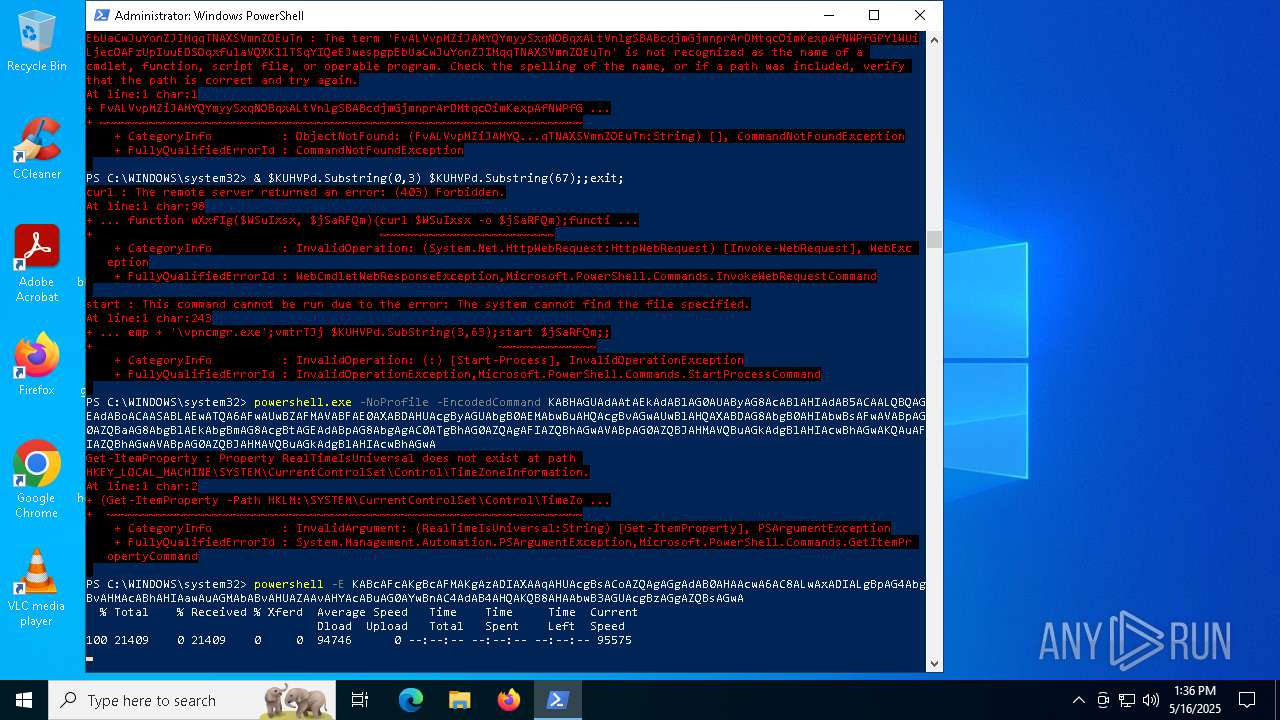This screenshot has width=1280, height=720.
Task: Click the tray icon beside the network icon
Action: (1103, 700)
